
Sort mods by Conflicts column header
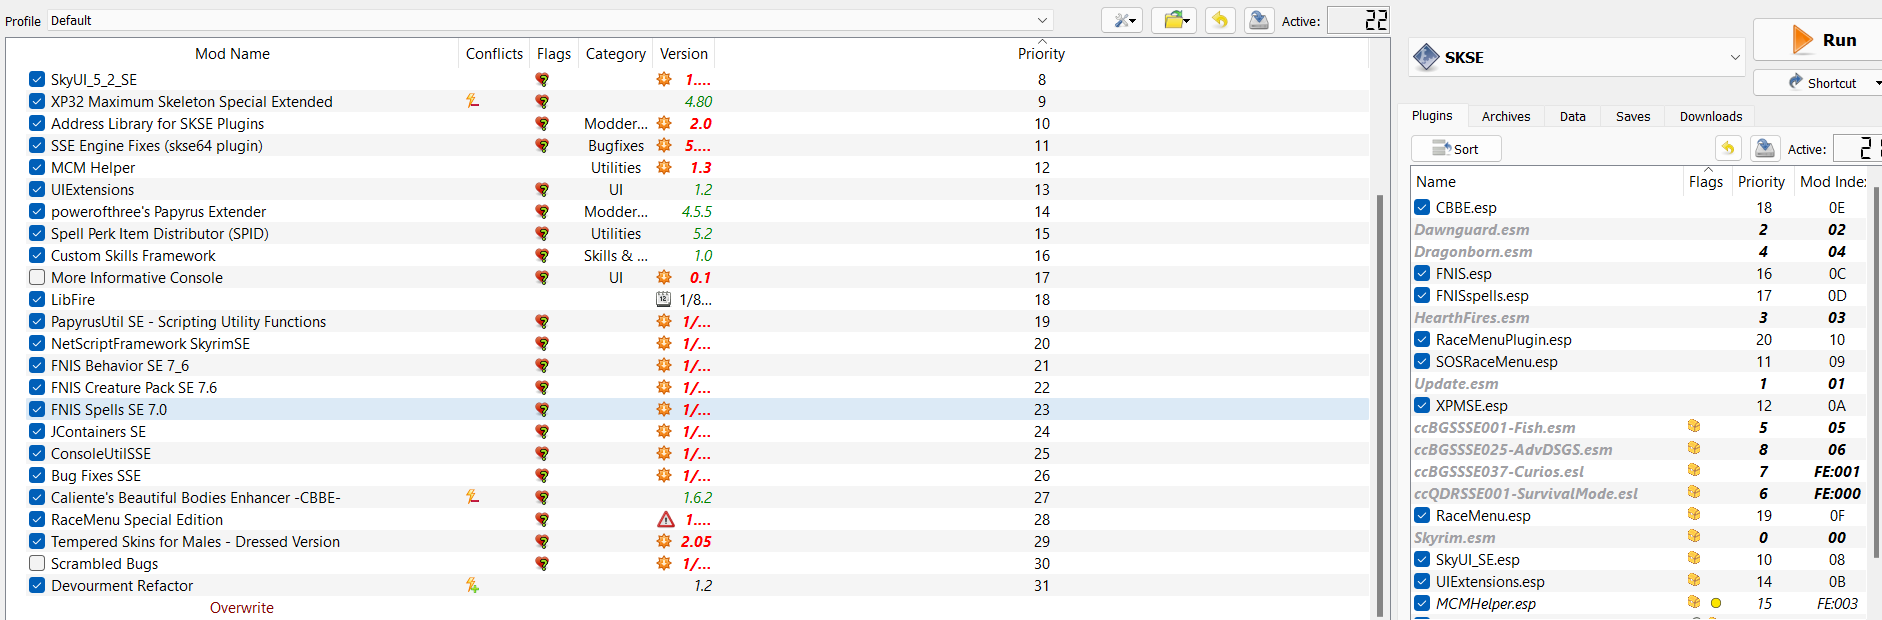(x=494, y=54)
